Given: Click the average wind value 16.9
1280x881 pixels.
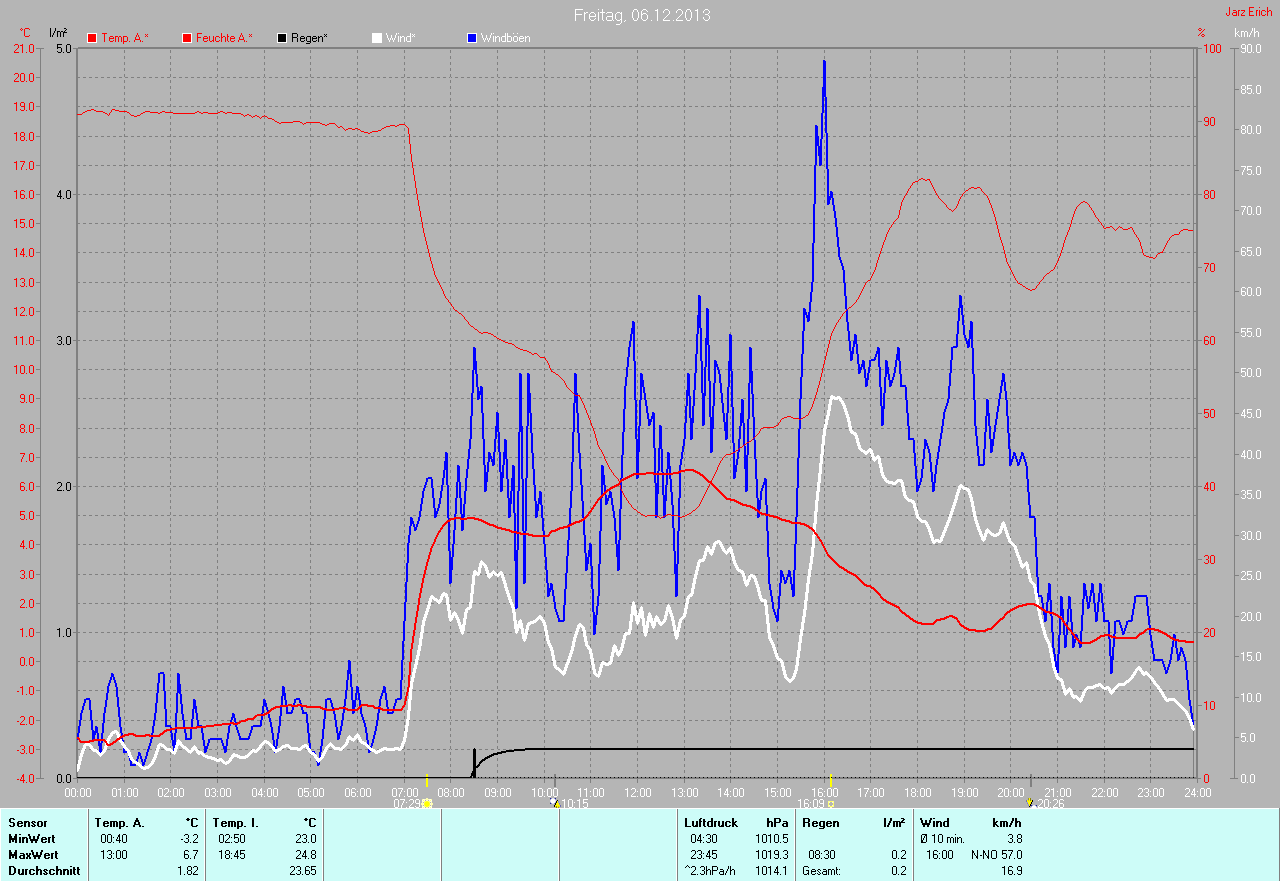Looking at the screenshot, I should tap(1011, 871).
